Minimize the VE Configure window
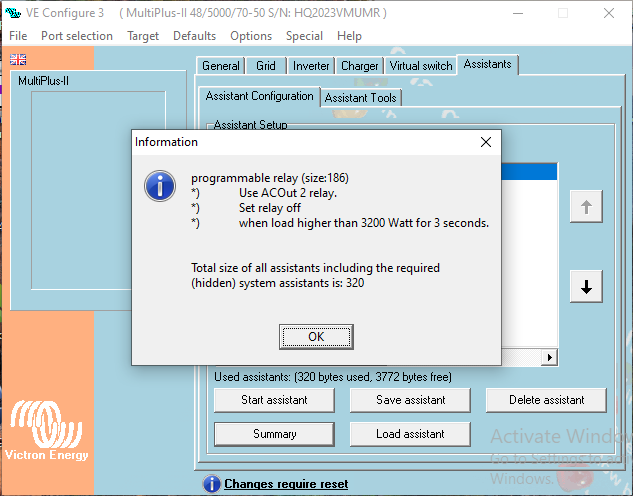 pyautogui.click(x=518, y=13)
